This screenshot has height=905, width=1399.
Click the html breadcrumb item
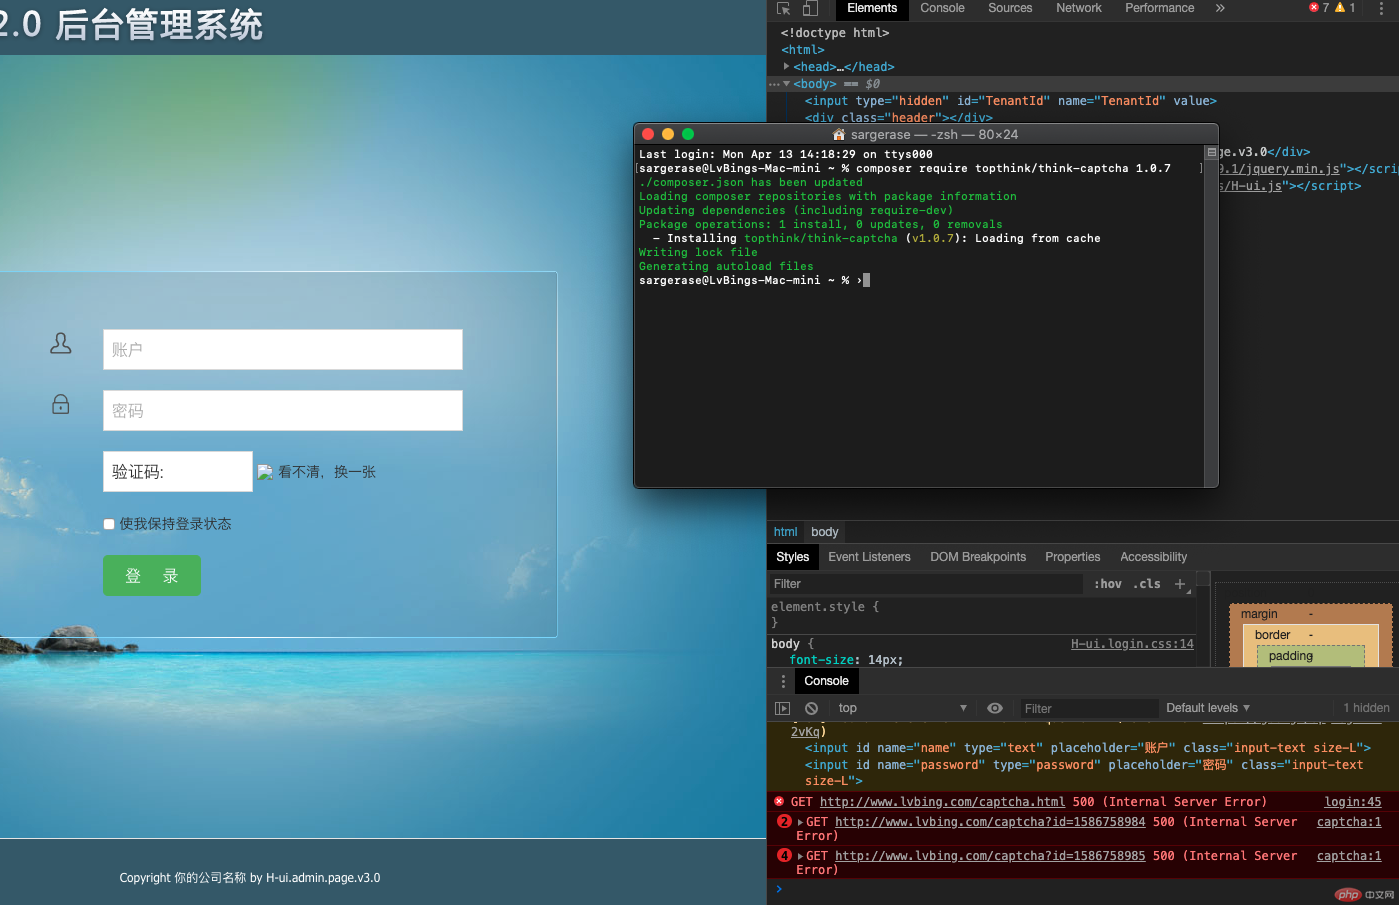coord(785,532)
